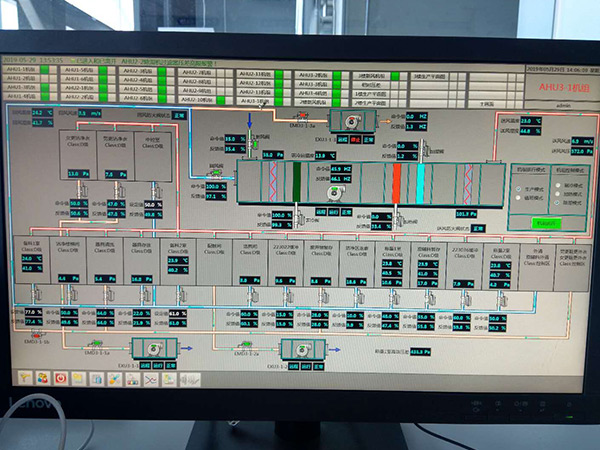The height and width of the screenshot is (450, 600).
Task: Click the green EMD3-1-2a damper
Action: coord(246,345)
